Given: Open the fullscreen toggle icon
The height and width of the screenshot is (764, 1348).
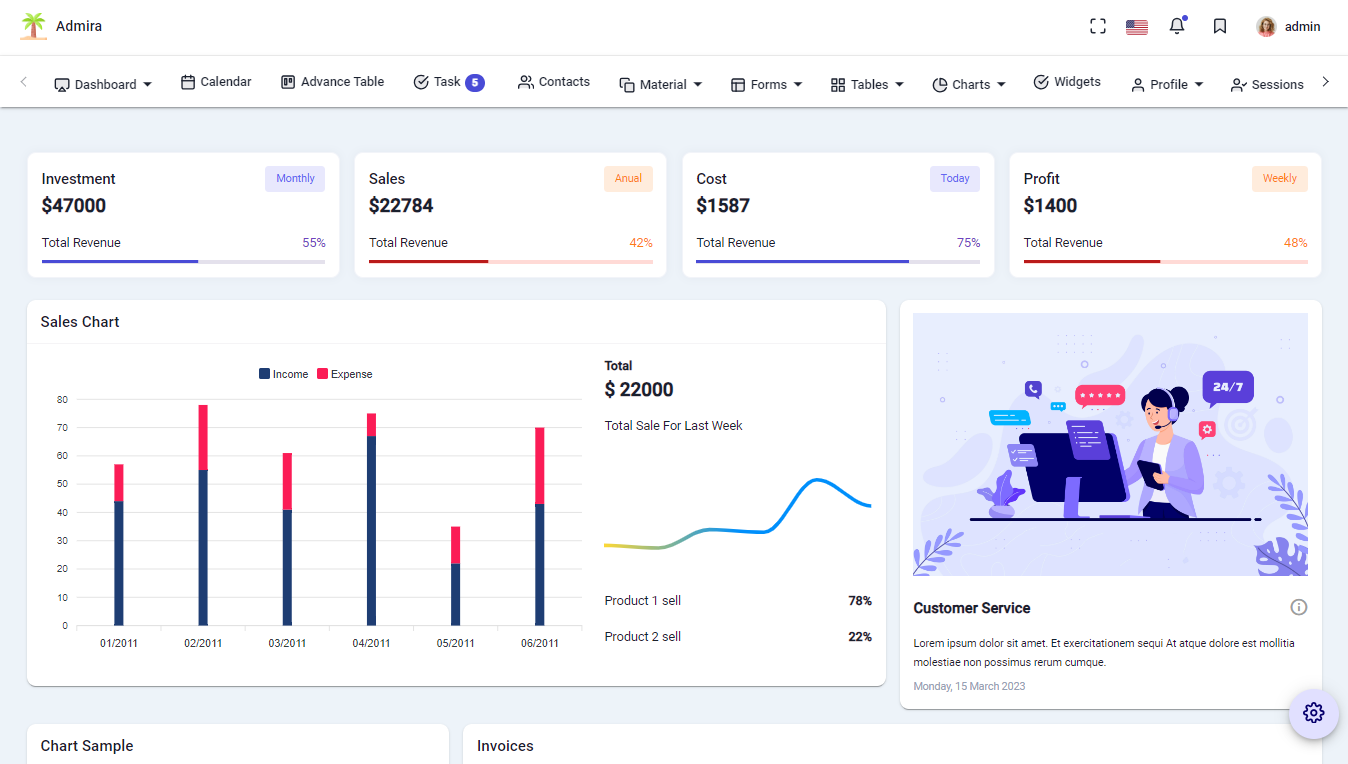Looking at the screenshot, I should 1097,25.
